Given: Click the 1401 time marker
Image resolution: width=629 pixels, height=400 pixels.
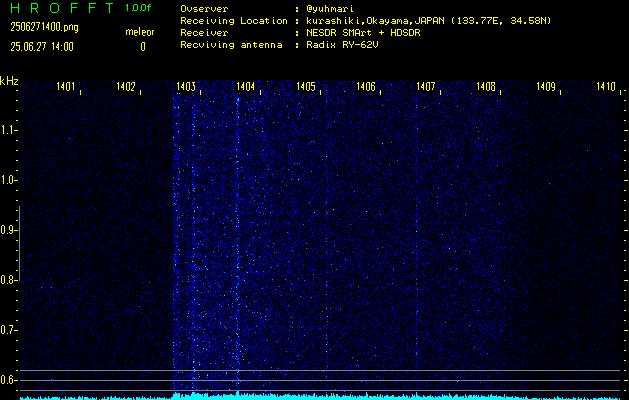Looking at the screenshot, I should click(66, 86).
